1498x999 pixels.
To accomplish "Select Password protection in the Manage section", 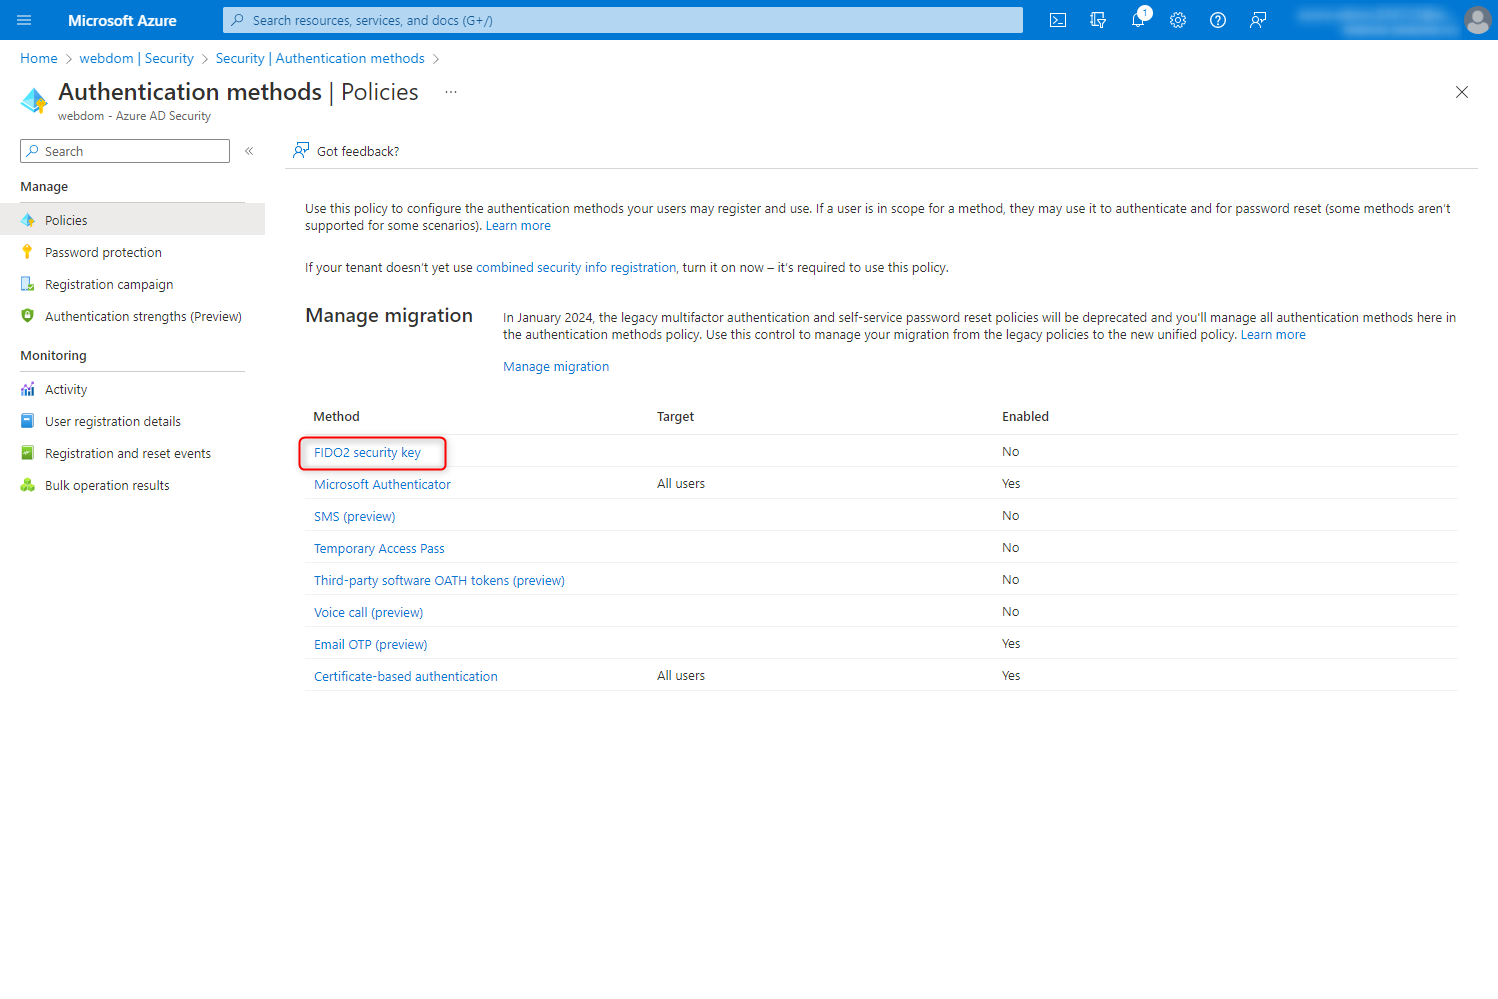I will (102, 252).
